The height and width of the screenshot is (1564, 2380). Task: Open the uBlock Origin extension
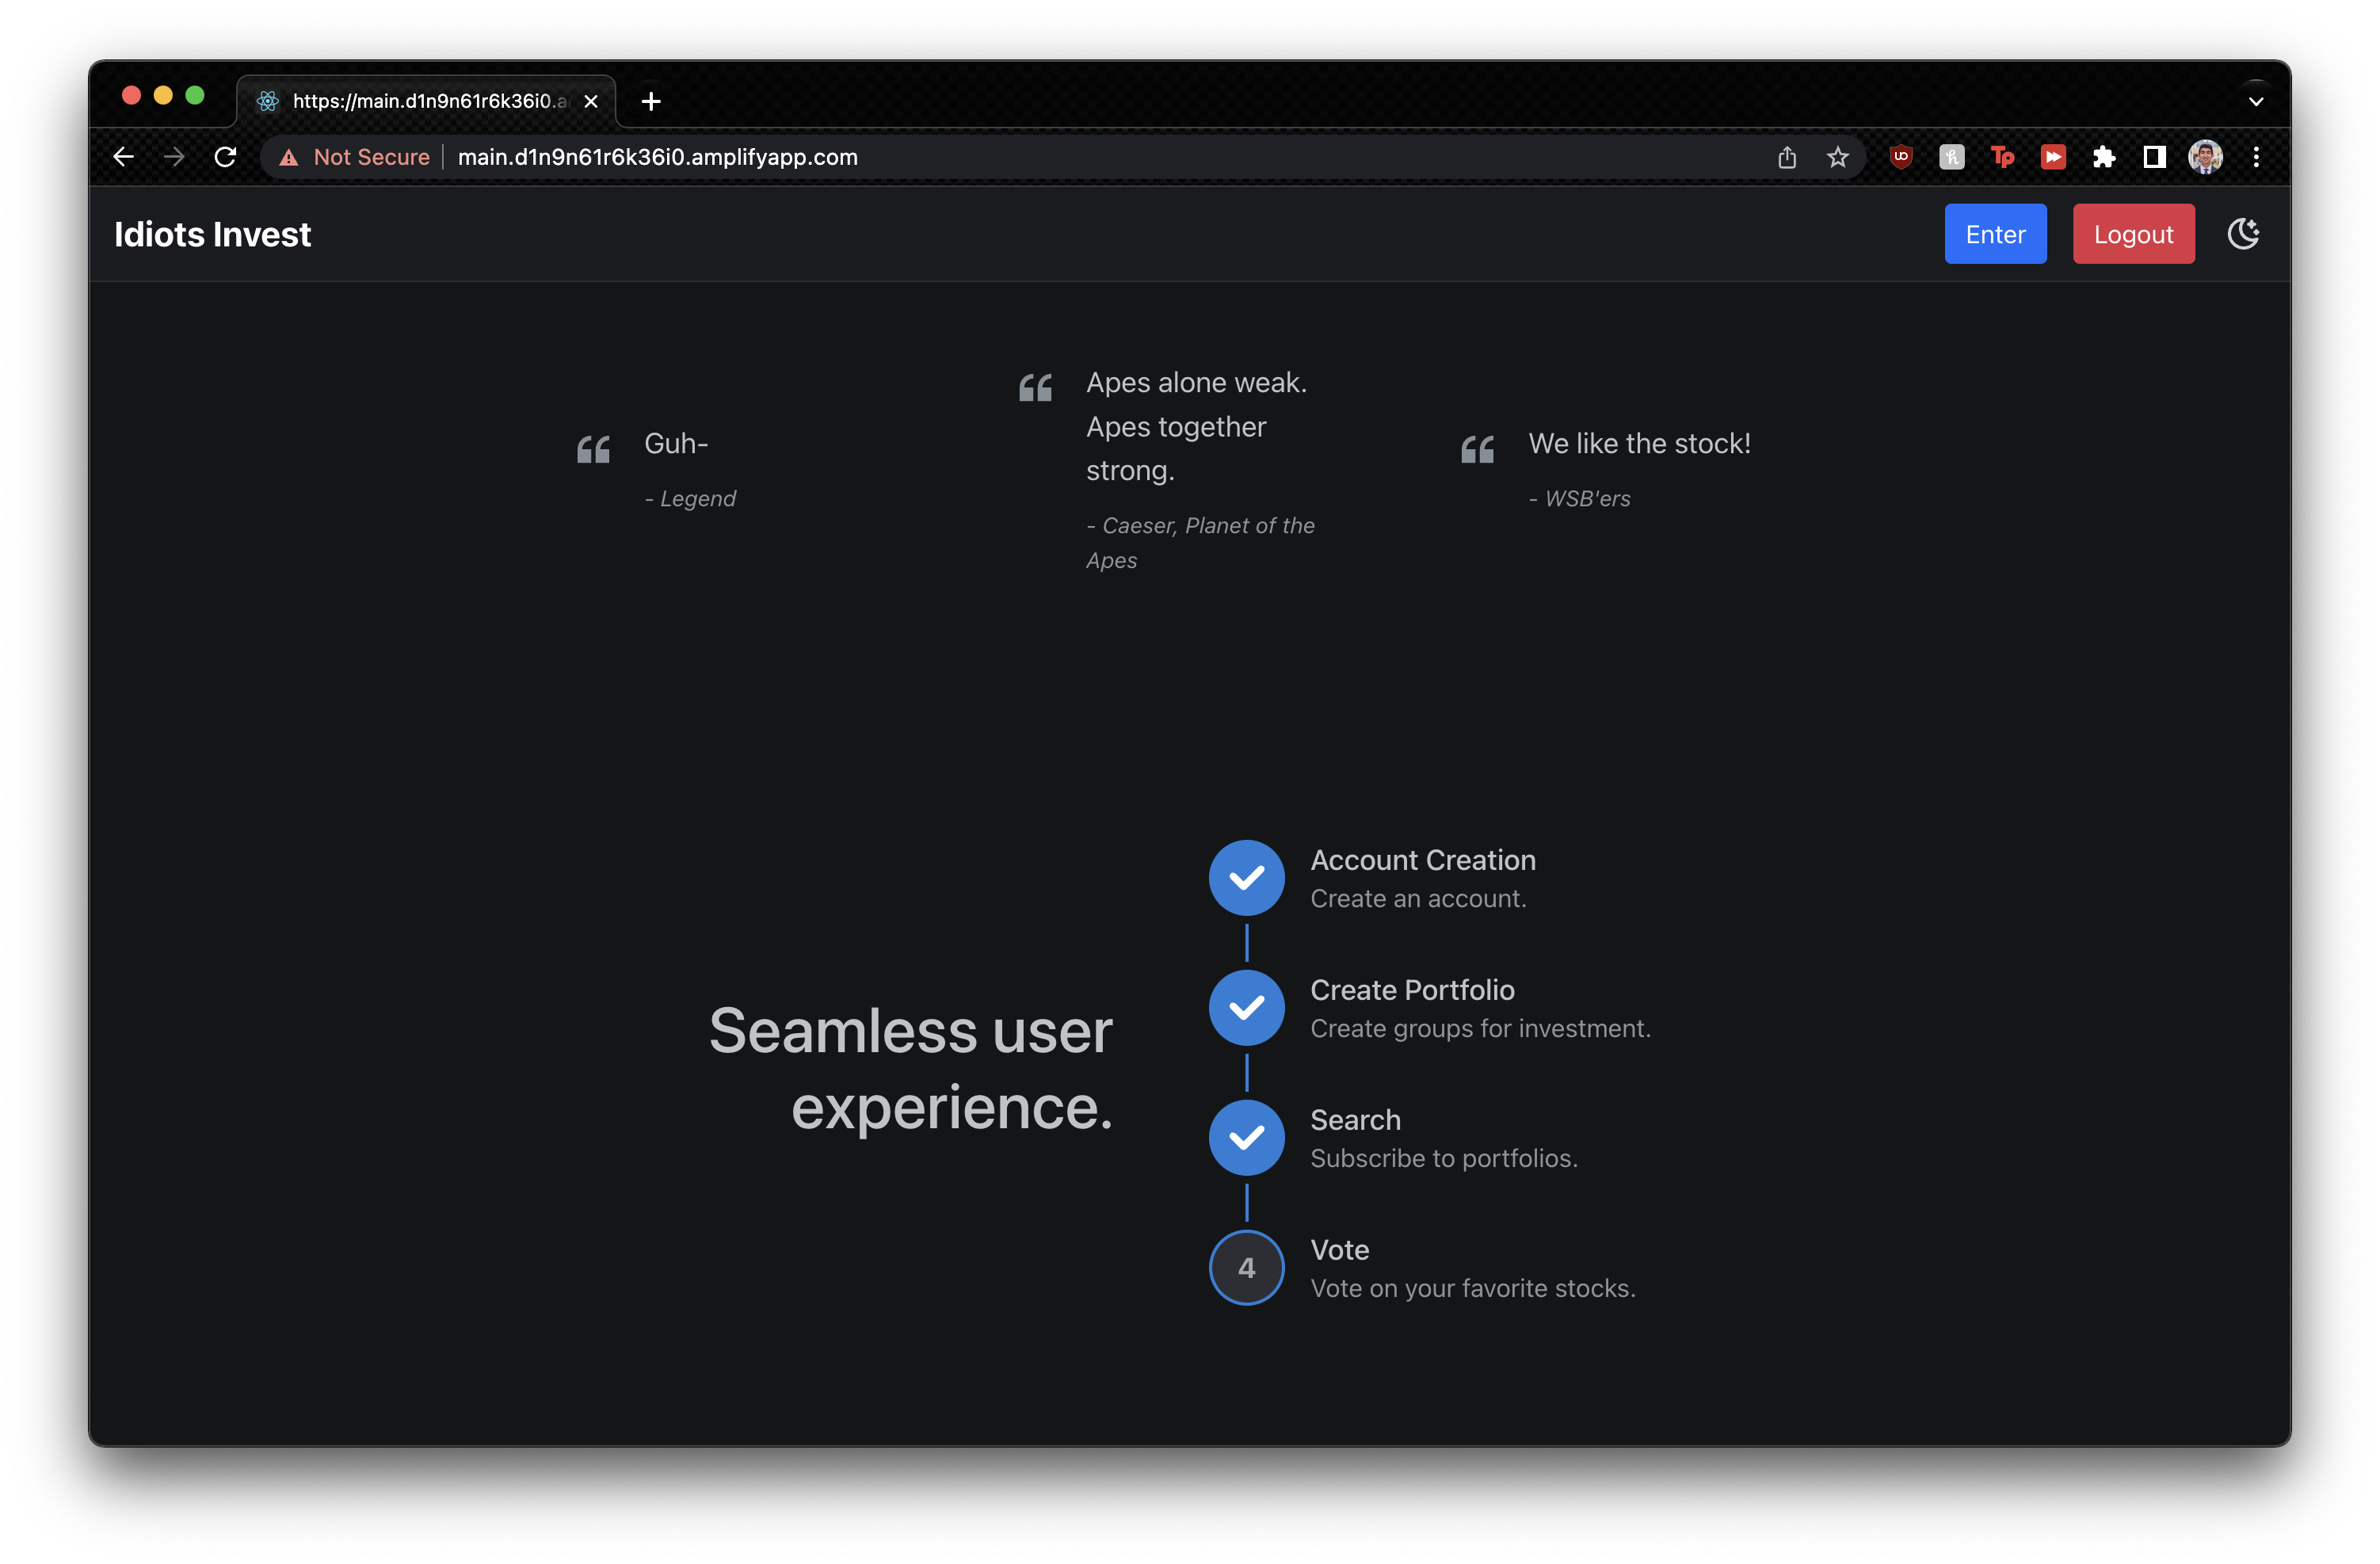point(1900,157)
